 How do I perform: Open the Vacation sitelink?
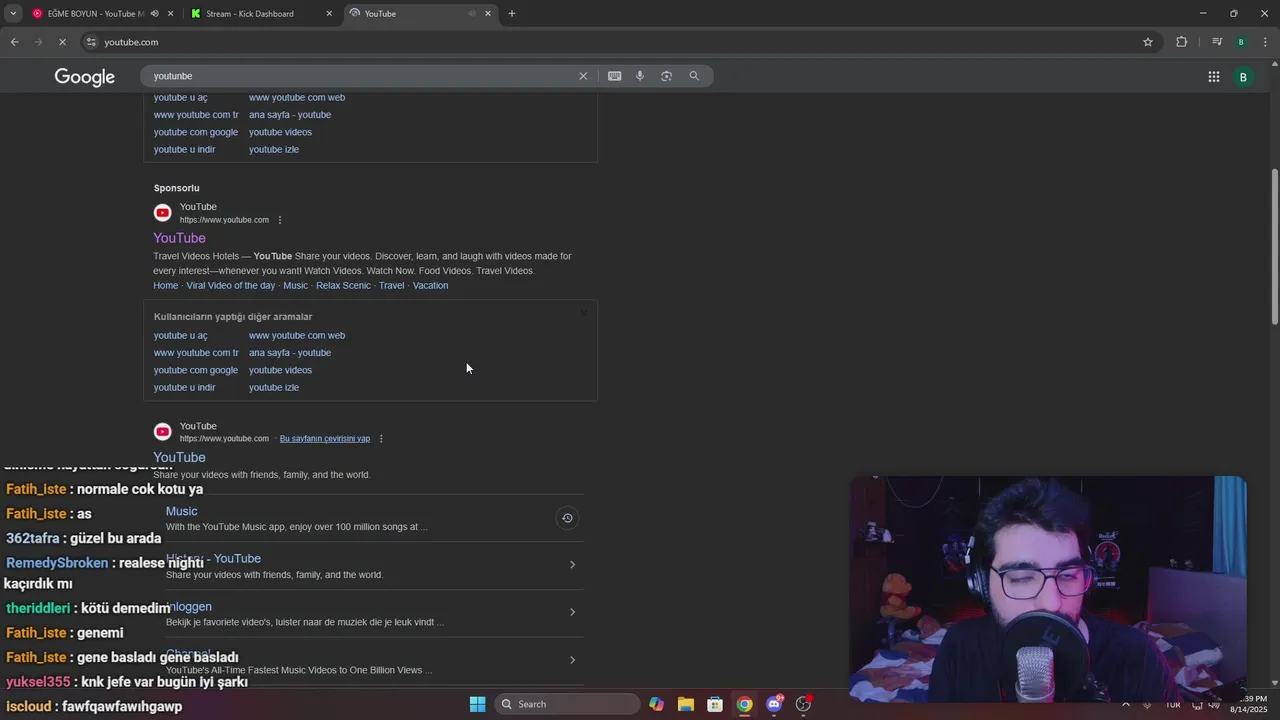pos(430,285)
